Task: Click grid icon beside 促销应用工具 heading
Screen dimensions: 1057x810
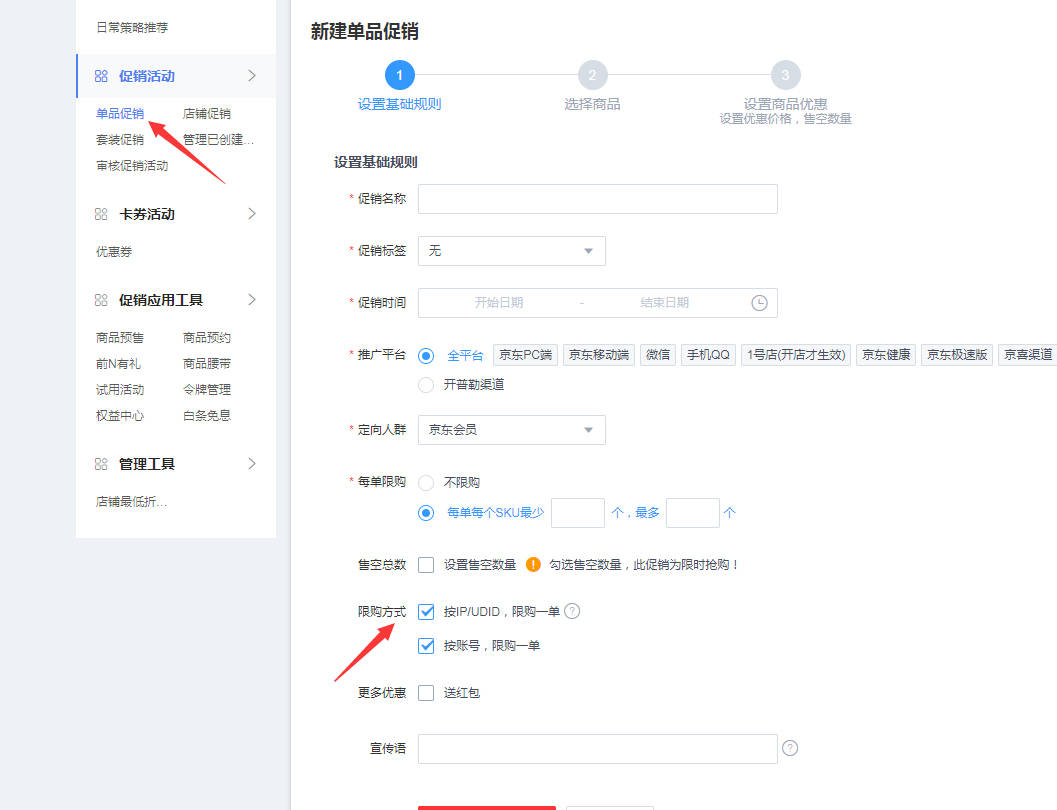Action: coord(101,300)
